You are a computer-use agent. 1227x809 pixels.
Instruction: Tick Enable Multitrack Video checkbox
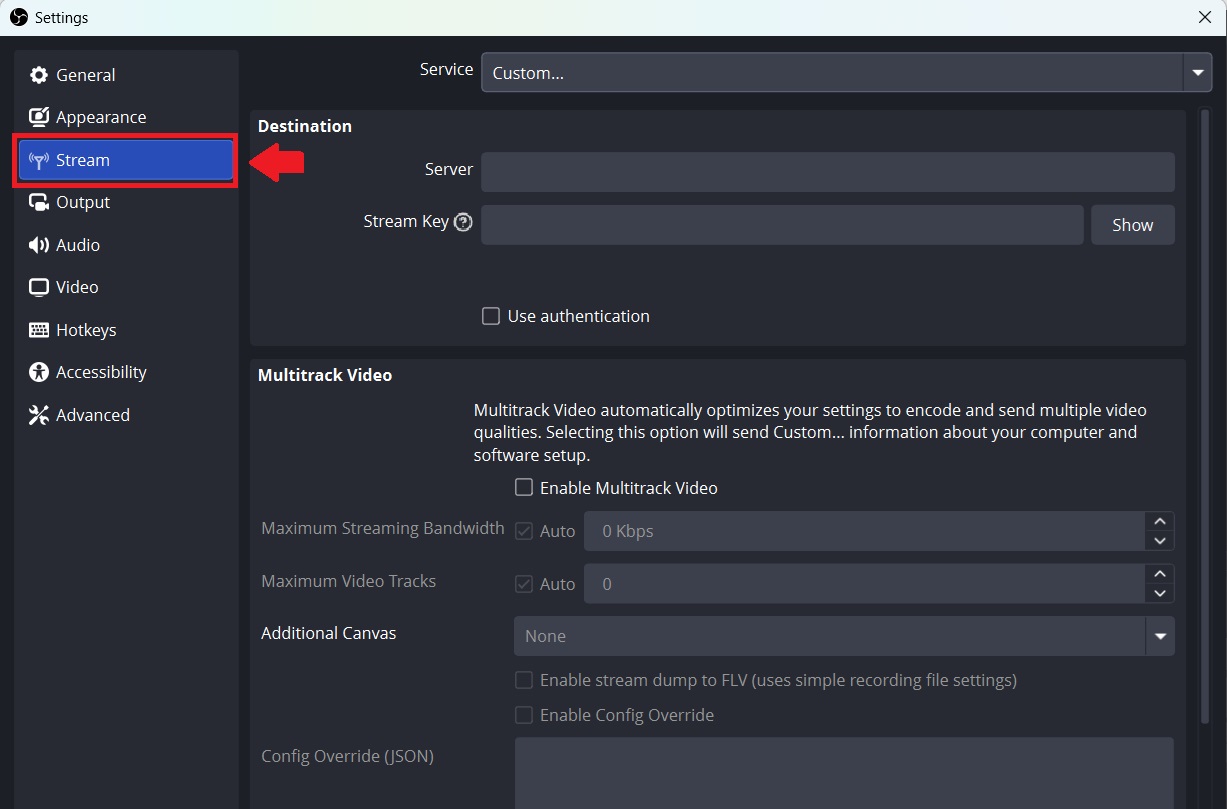(x=523, y=488)
